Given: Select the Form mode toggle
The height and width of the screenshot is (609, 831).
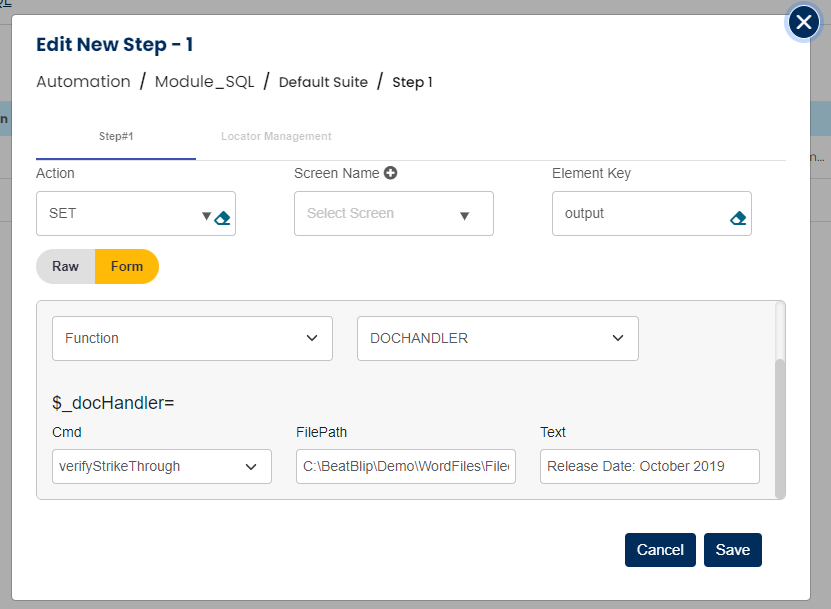Looking at the screenshot, I should tap(127, 267).
